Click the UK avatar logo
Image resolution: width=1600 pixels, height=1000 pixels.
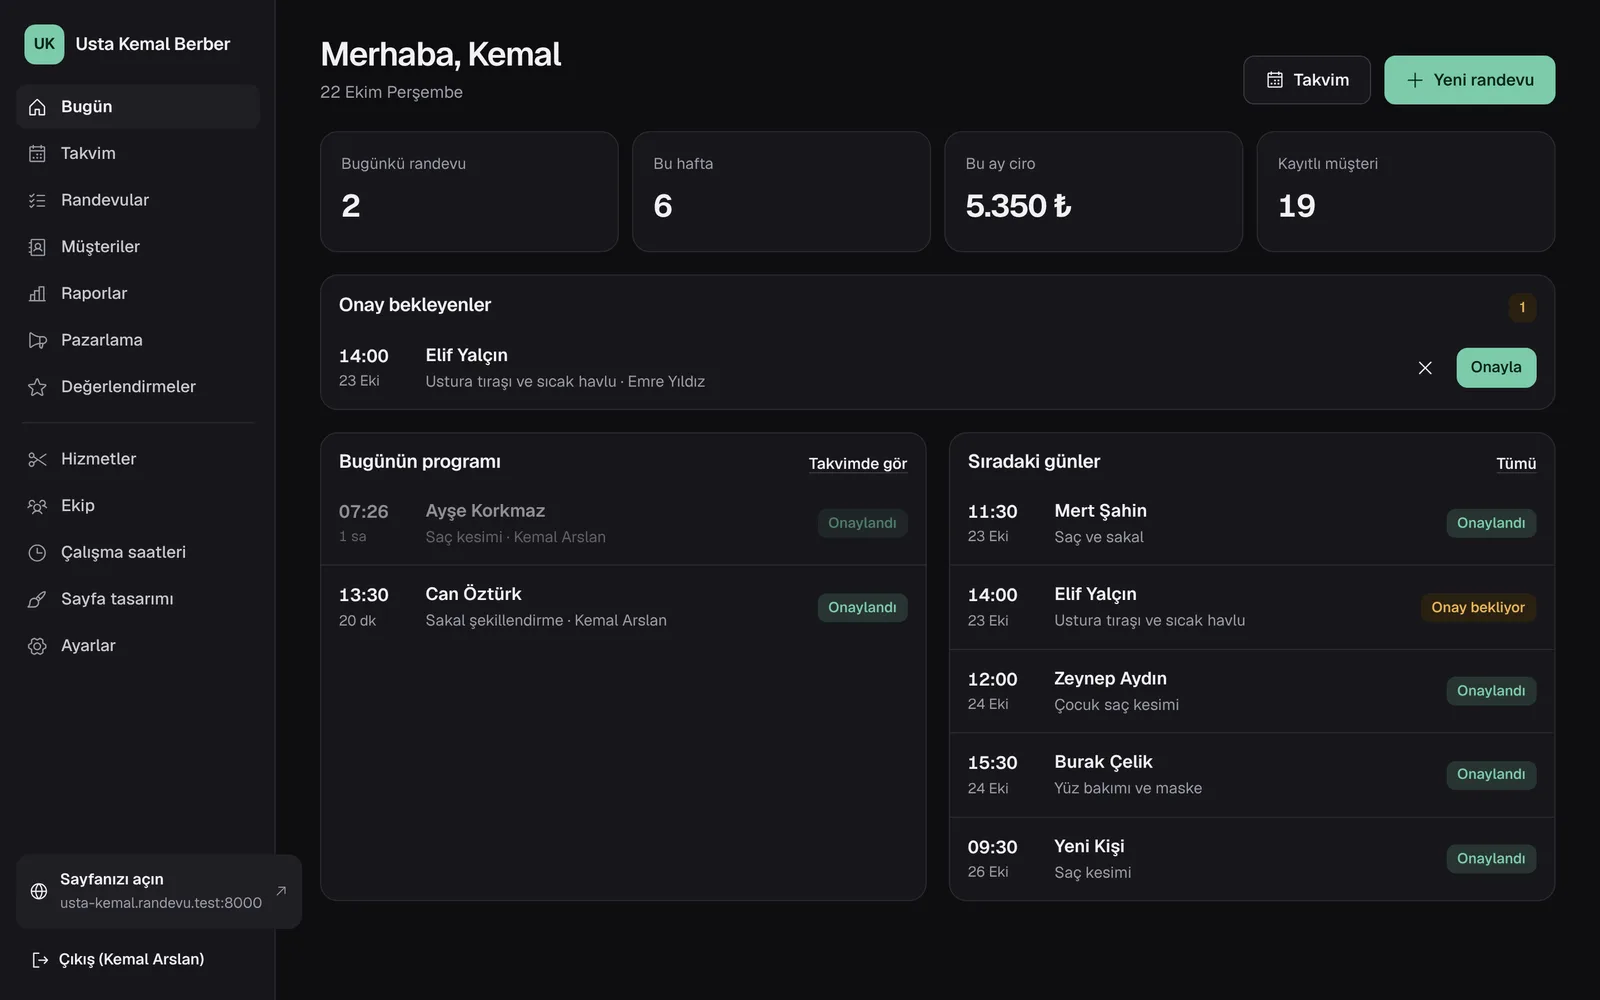click(44, 44)
